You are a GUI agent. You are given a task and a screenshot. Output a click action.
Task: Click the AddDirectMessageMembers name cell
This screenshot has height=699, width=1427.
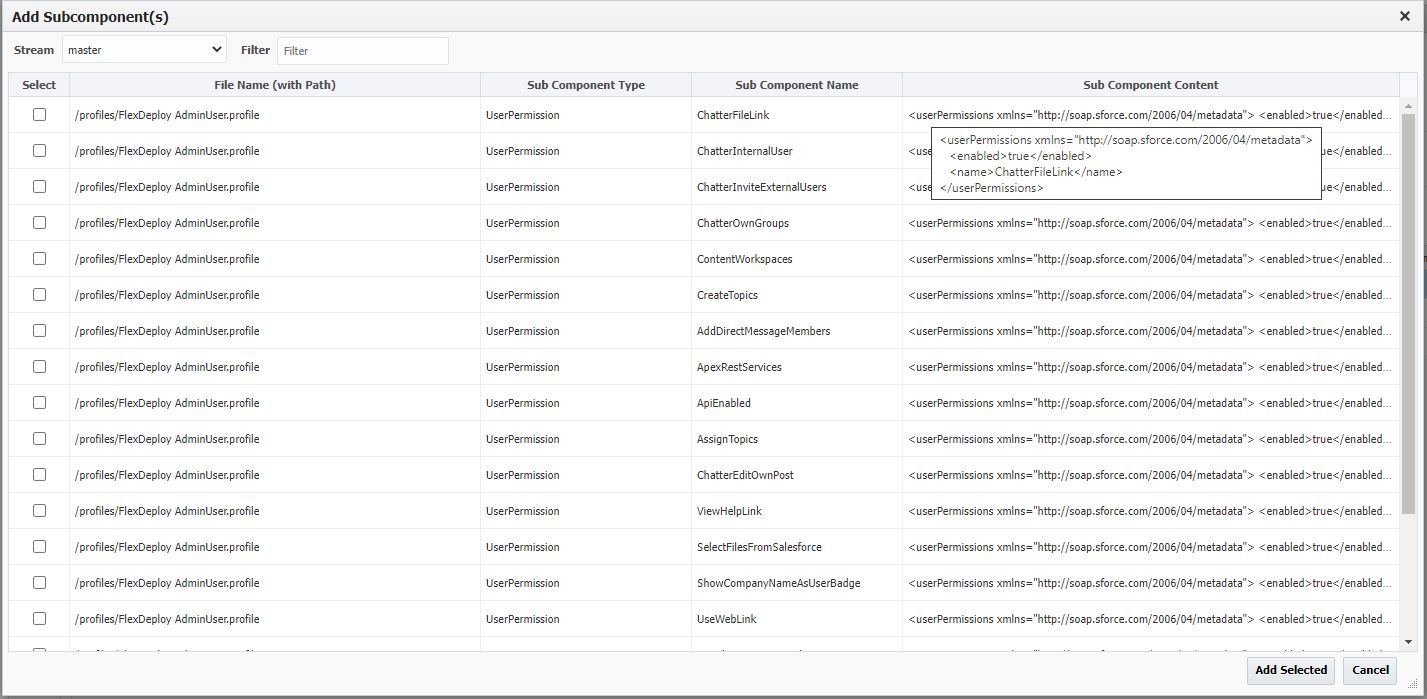(x=797, y=331)
